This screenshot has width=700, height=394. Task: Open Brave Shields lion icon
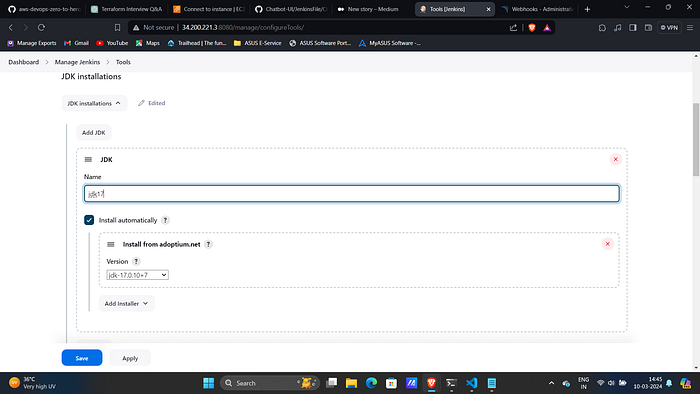[x=532, y=28]
